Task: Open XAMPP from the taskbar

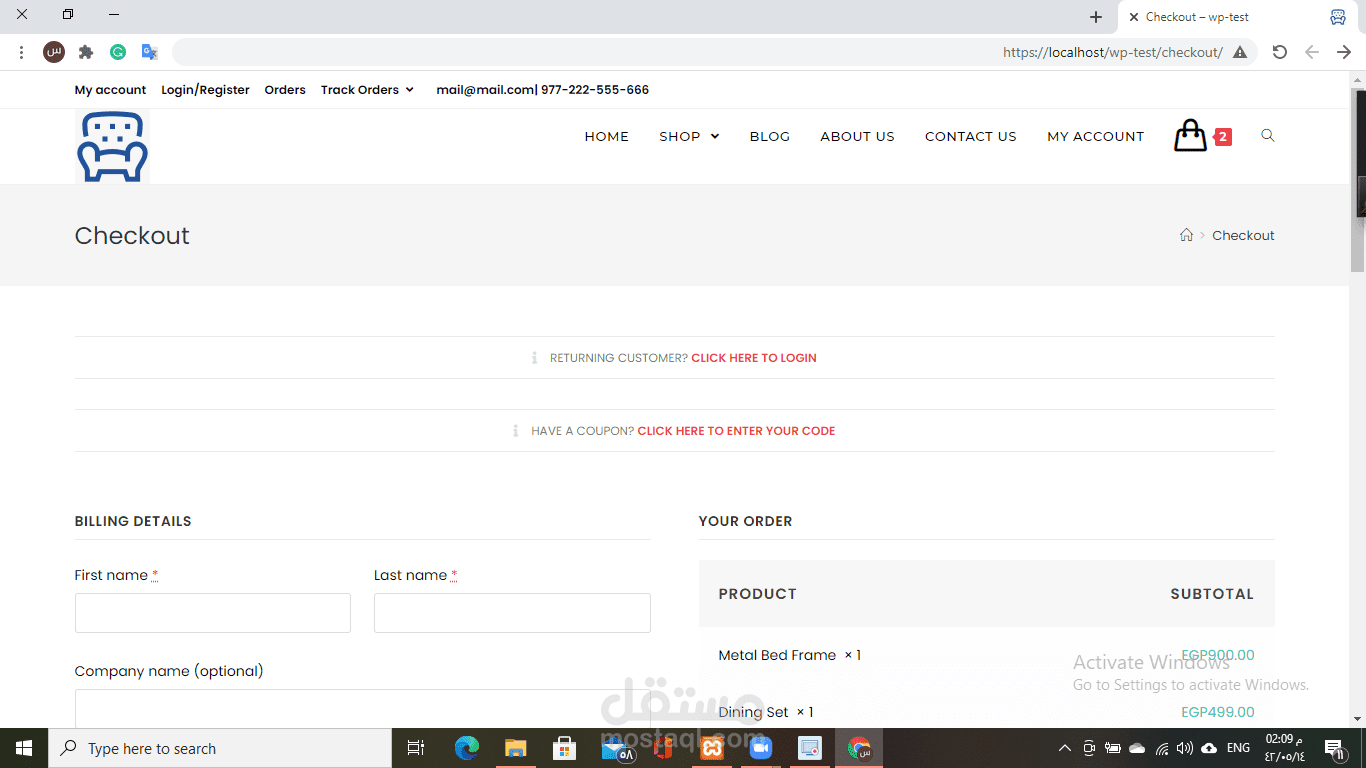Action: pyautogui.click(x=712, y=748)
